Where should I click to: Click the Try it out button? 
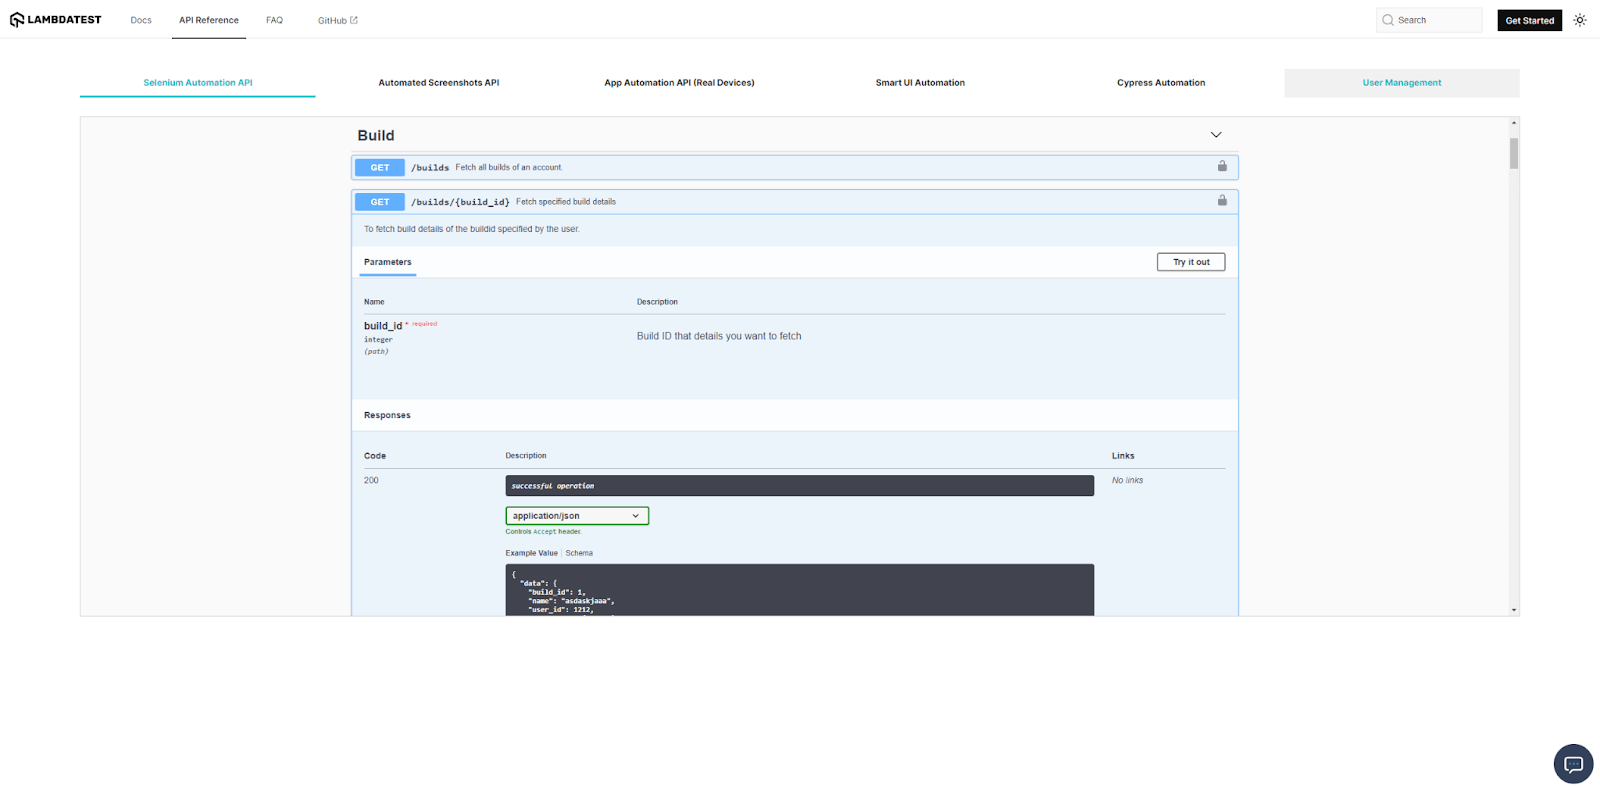tap(1191, 262)
